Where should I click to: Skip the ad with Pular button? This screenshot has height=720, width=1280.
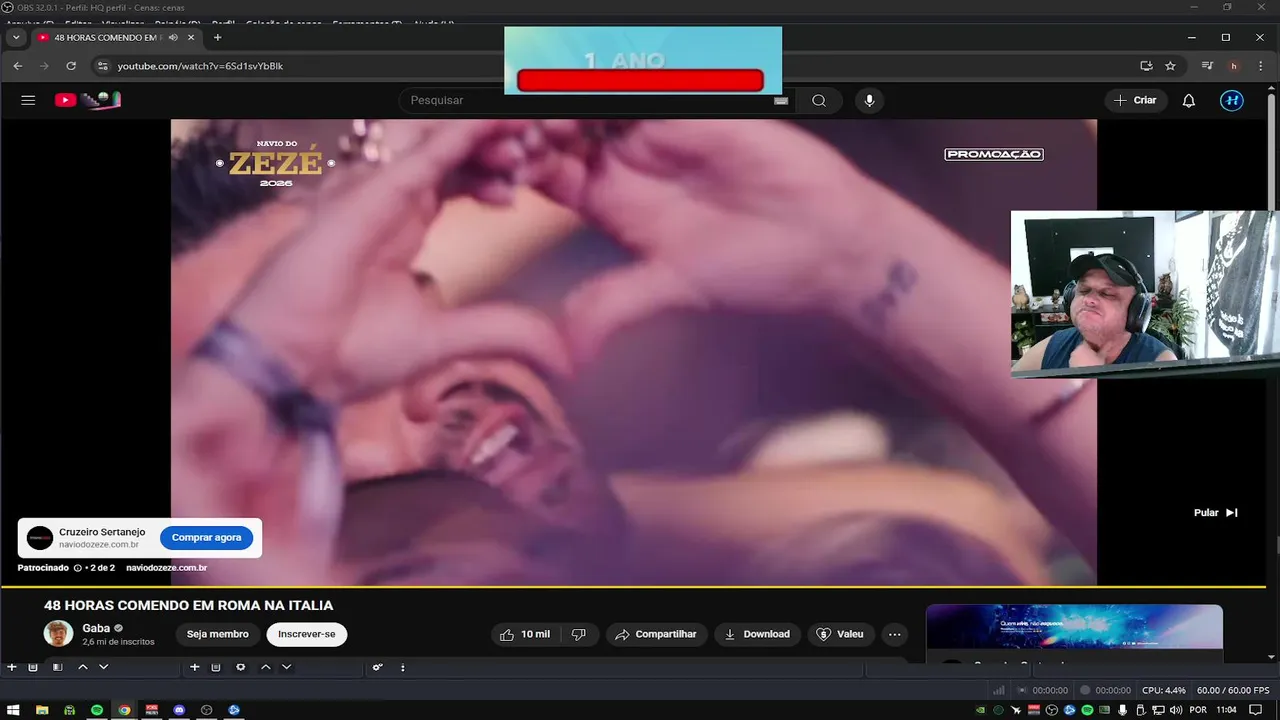(1216, 513)
